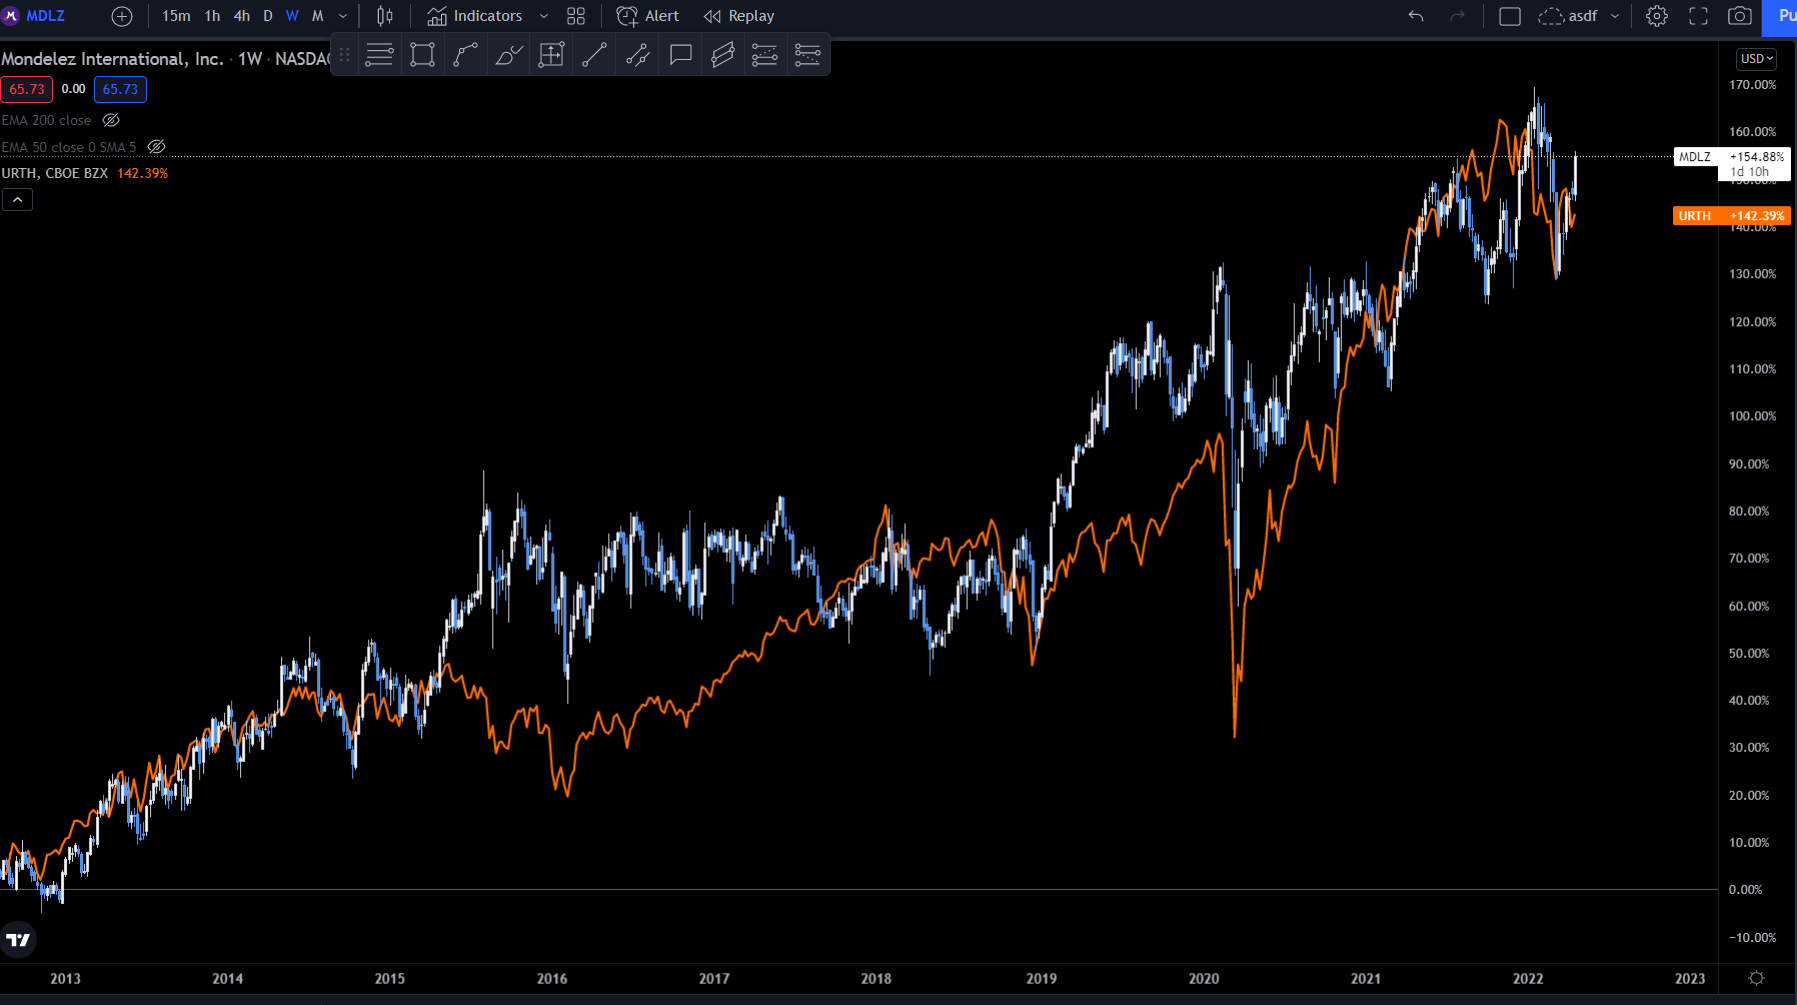Screen dimensions: 1797x1005
Task: Start Bar Replay mode
Action: pyautogui.click(x=739, y=16)
